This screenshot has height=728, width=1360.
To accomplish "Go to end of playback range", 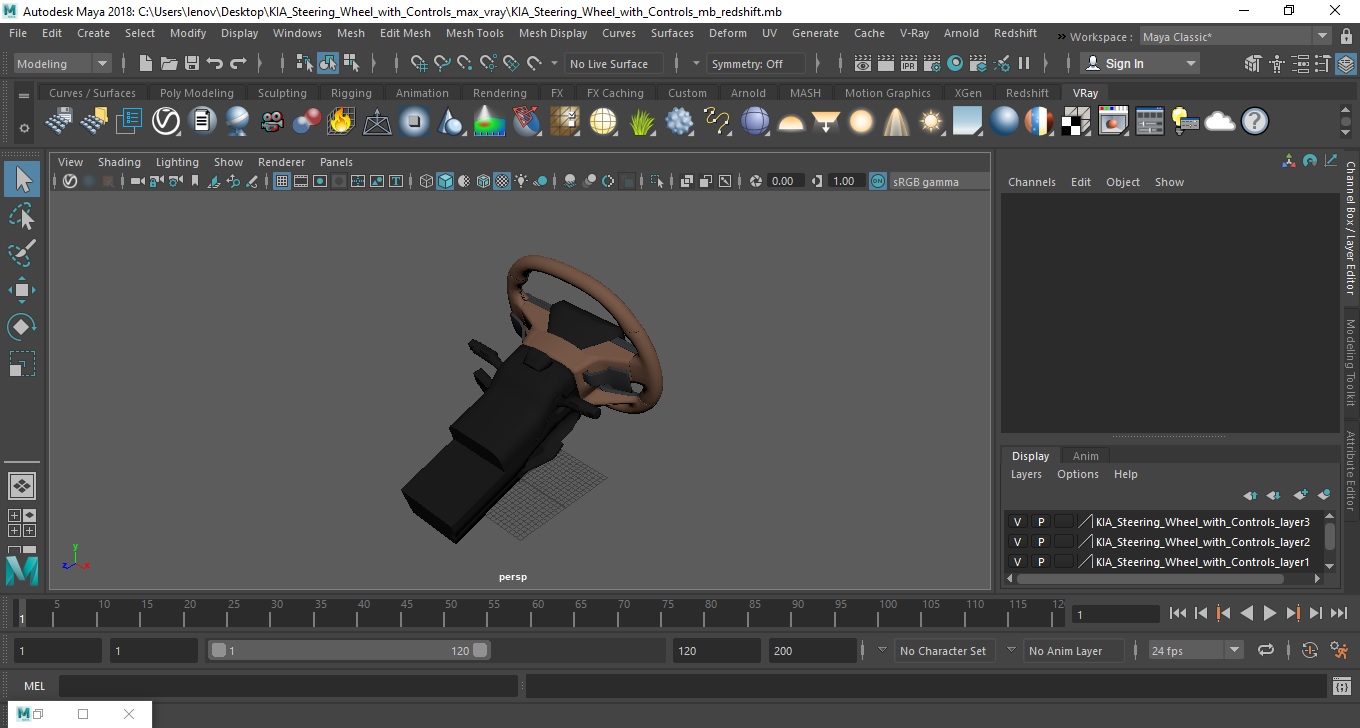I will point(1338,613).
